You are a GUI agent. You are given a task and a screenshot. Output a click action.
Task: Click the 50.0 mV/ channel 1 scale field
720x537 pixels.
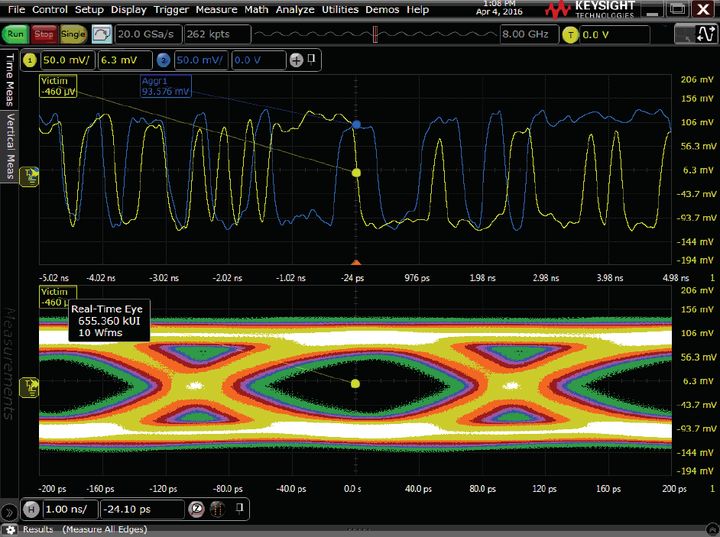click(x=66, y=61)
